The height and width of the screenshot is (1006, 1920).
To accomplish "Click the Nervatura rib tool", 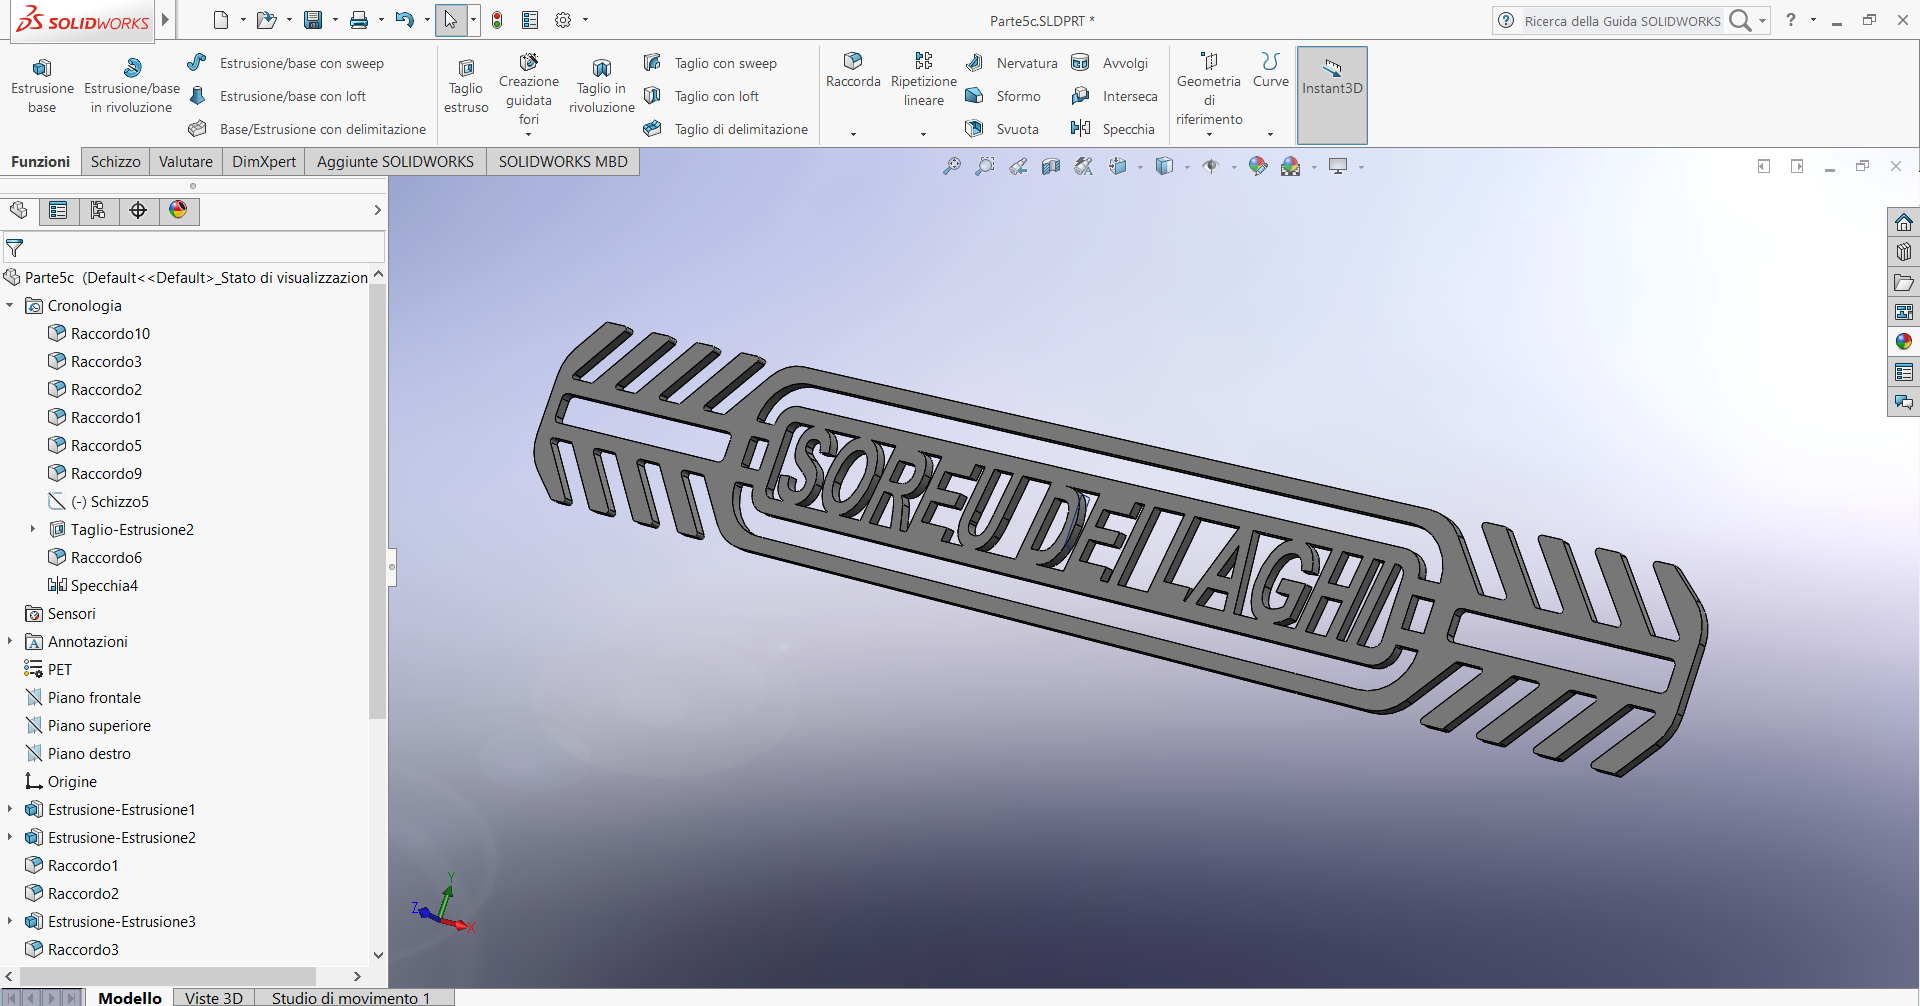I will click(1011, 63).
